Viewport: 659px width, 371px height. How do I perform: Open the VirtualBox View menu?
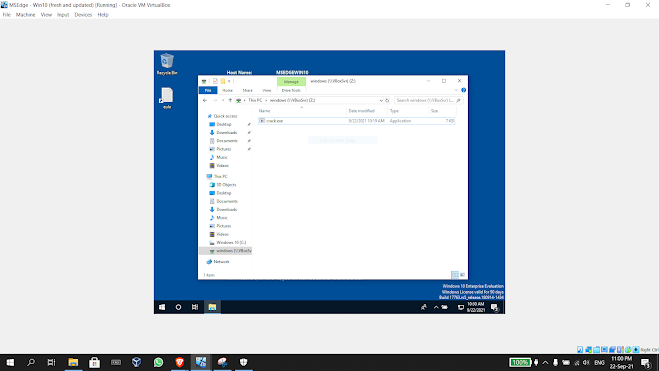[x=46, y=15]
